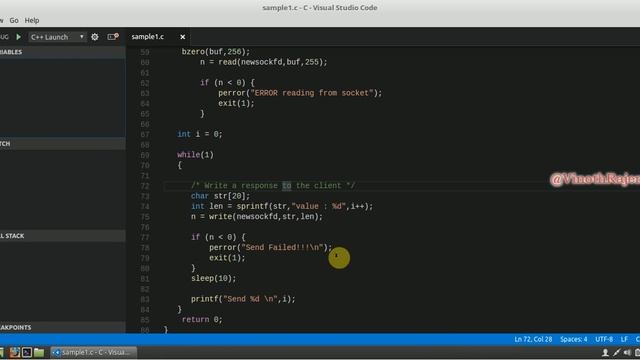Open the file manager folder icon in taskbar

[x=39, y=352]
